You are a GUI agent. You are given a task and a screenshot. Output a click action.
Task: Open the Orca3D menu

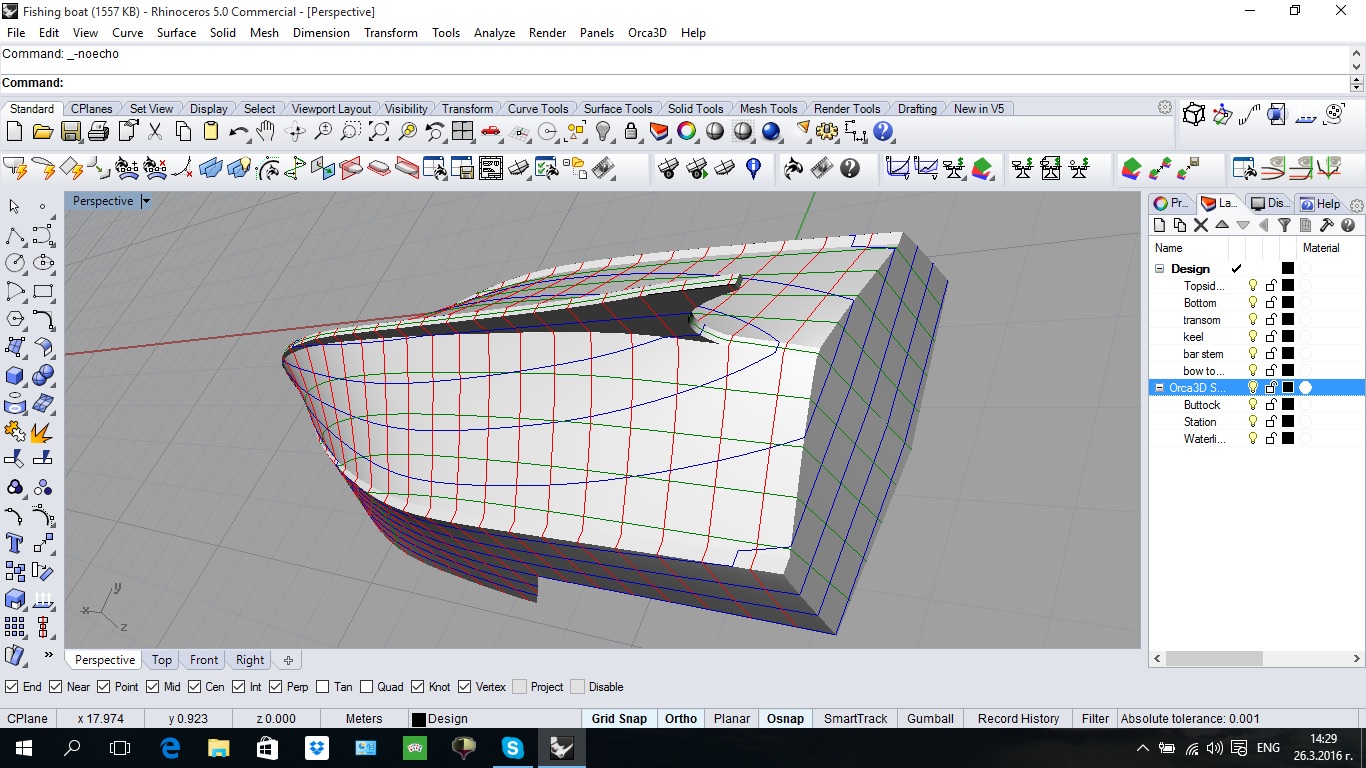click(647, 33)
